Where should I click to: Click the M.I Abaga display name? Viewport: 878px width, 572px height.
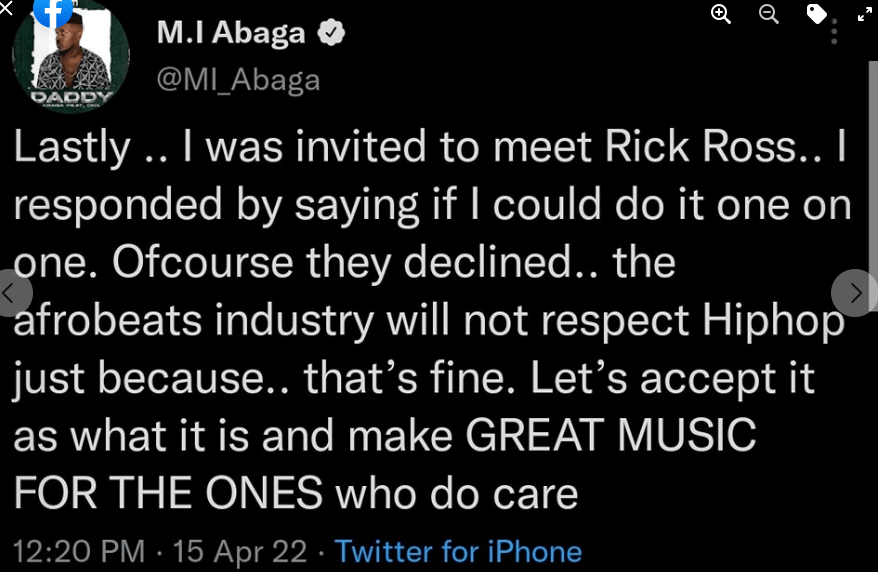(231, 34)
